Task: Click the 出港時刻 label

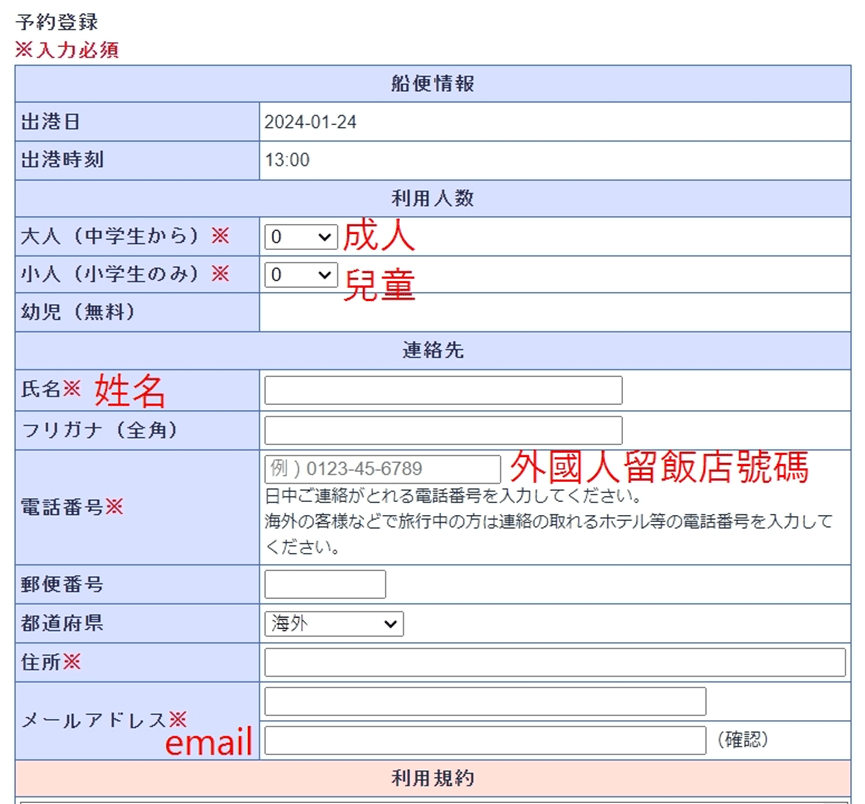Action: coord(62,160)
